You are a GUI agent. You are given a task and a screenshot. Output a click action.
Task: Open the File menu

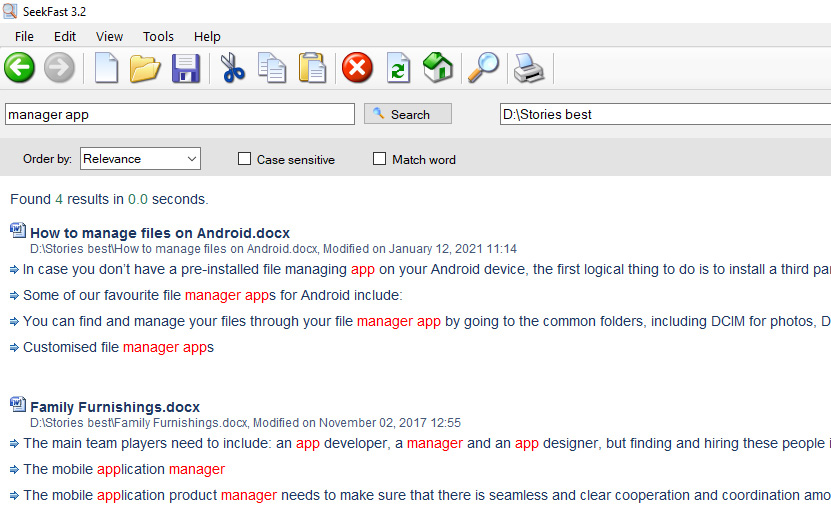[x=24, y=37]
